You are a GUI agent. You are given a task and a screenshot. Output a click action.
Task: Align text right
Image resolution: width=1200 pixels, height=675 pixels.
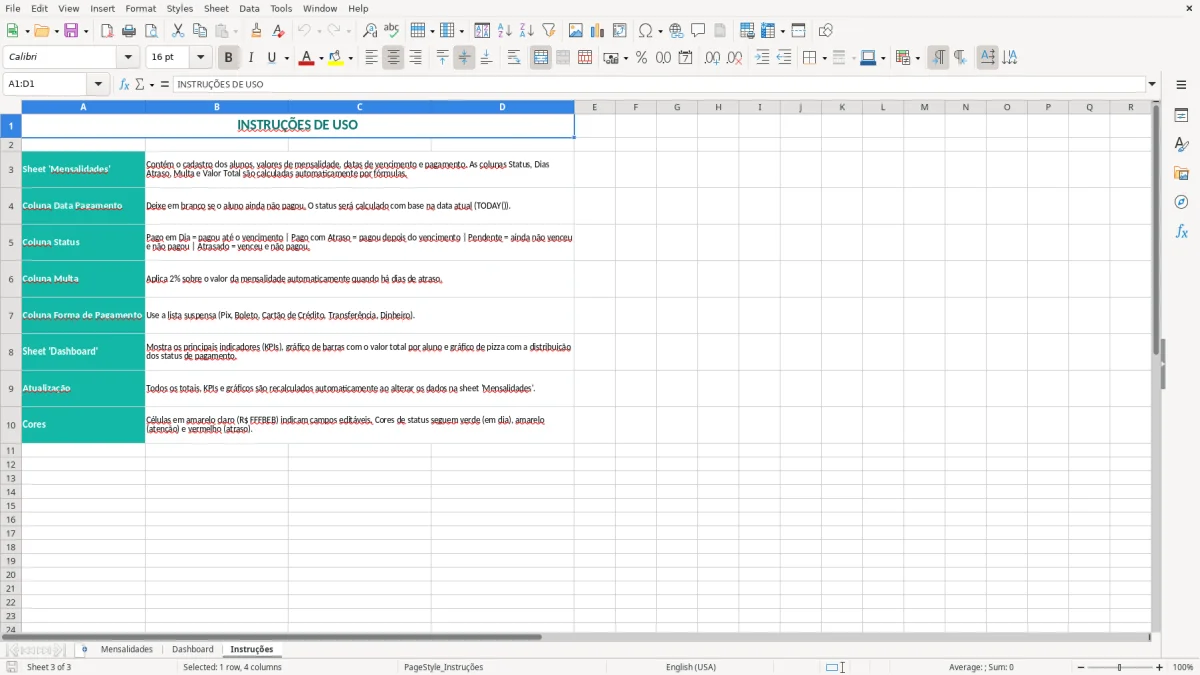coord(415,58)
